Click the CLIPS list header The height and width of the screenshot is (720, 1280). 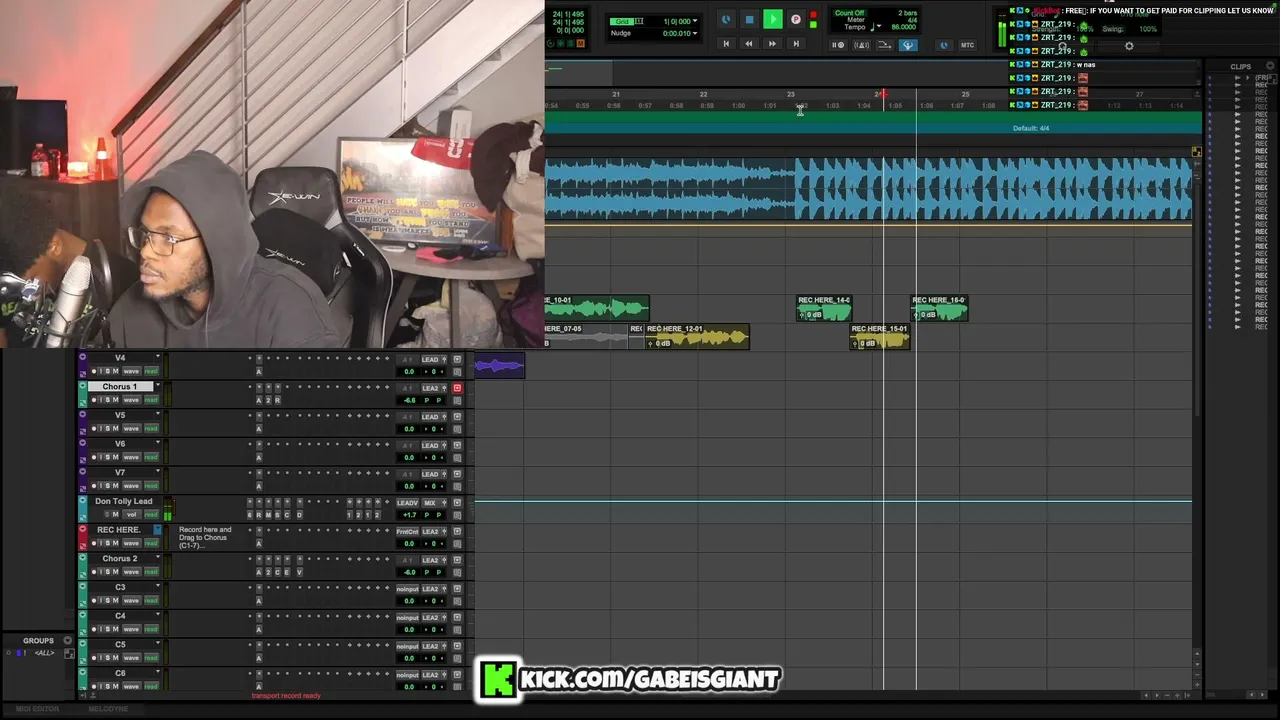pos(1241,67)
